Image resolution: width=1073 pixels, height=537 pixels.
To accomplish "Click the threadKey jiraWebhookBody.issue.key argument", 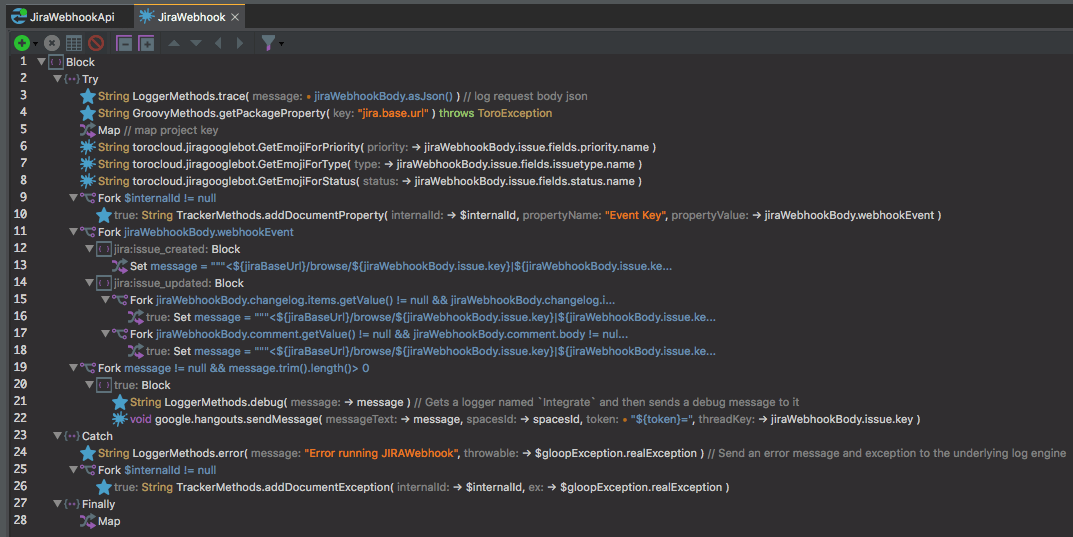I will 842,419.
